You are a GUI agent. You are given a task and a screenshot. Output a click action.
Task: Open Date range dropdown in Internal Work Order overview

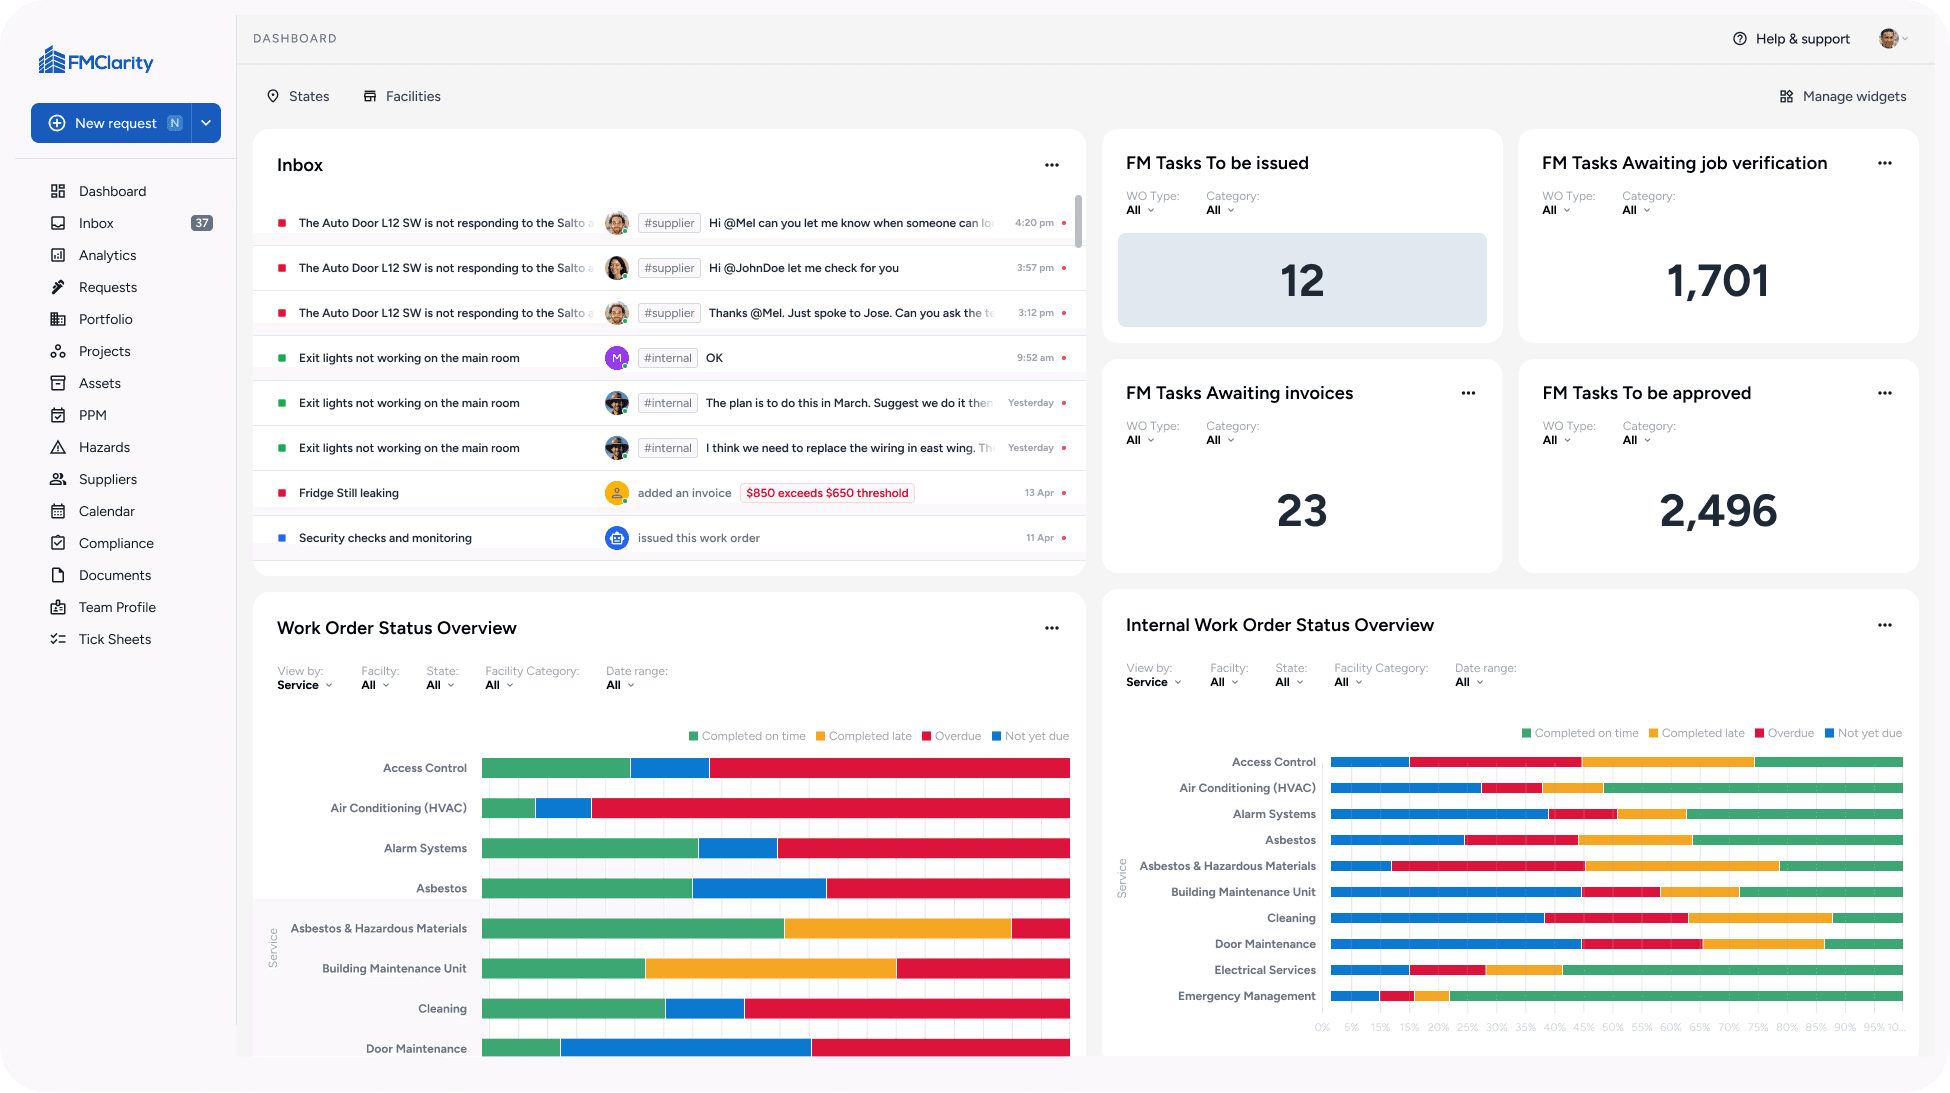tap(1468, 682)
